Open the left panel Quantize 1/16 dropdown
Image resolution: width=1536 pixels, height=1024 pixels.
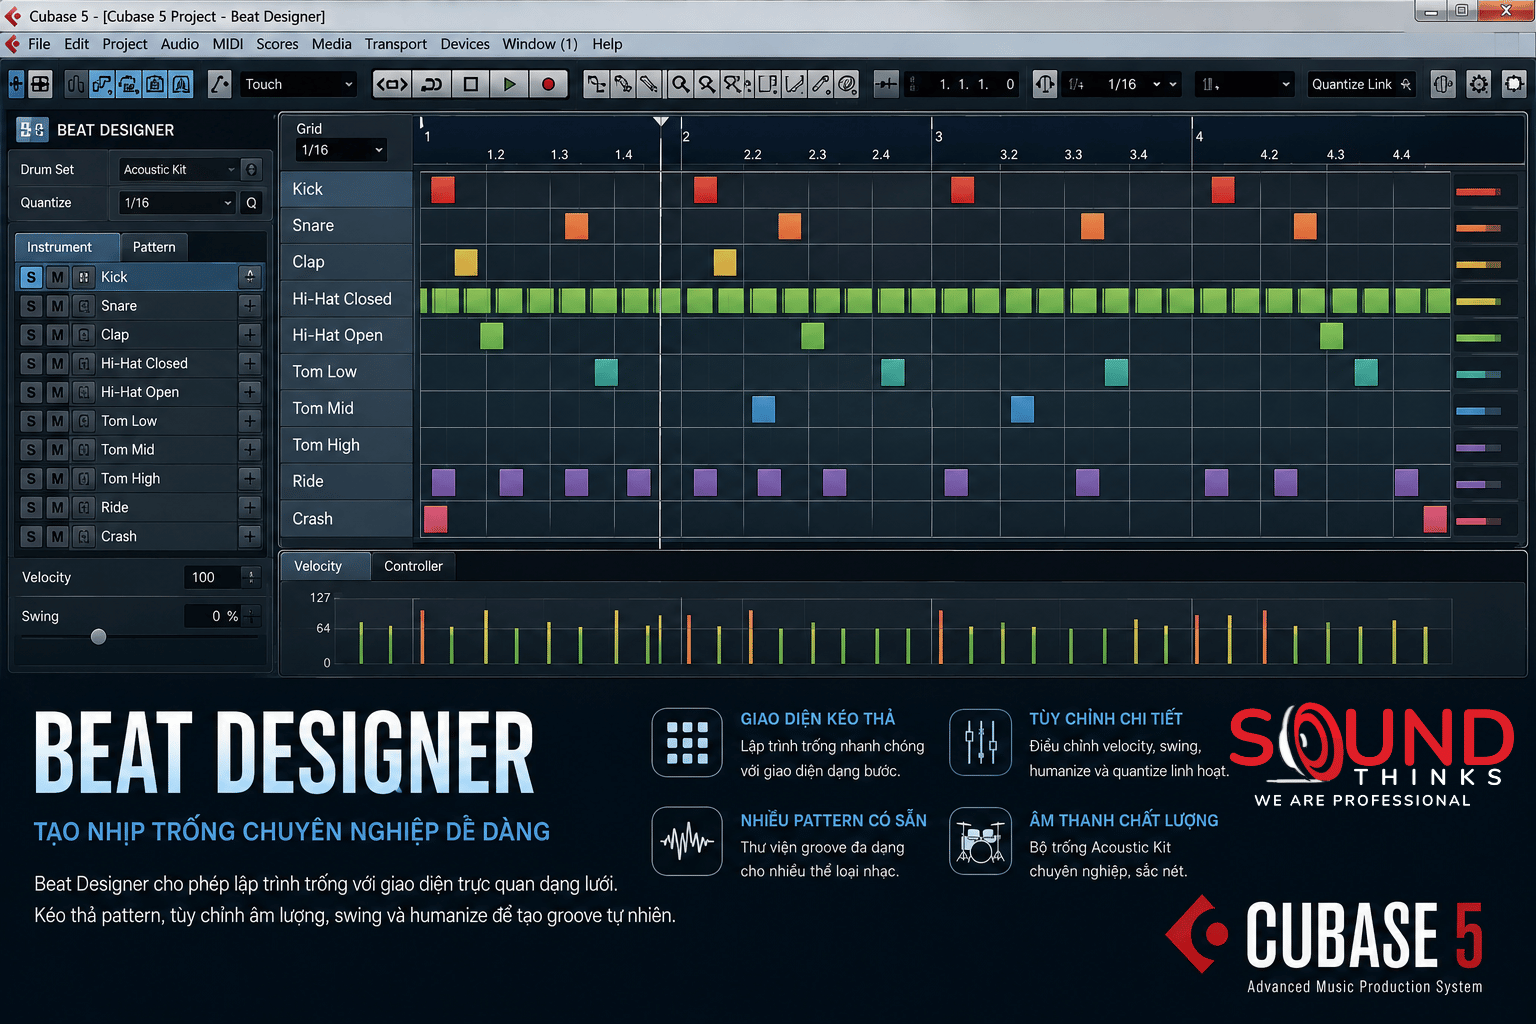click(x=178, y=203)
